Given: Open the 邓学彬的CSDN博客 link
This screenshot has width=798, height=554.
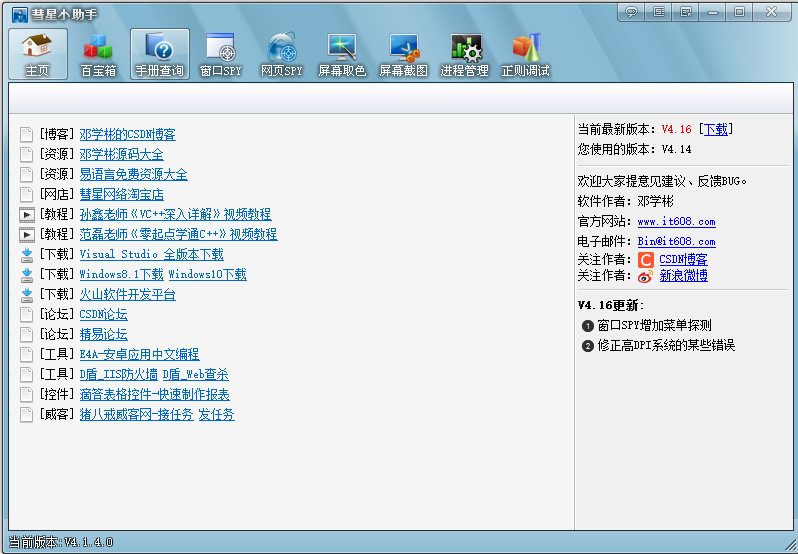Looking at the screenshot, I should click(128, 134).
